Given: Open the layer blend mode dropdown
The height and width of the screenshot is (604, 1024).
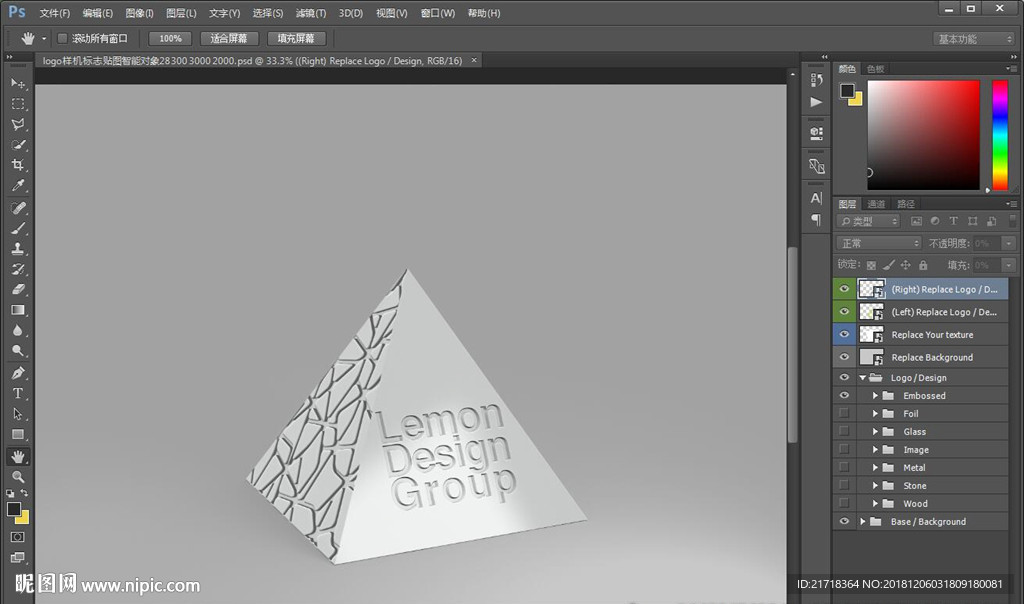Looking at the screenshot, I should (879, 243).
